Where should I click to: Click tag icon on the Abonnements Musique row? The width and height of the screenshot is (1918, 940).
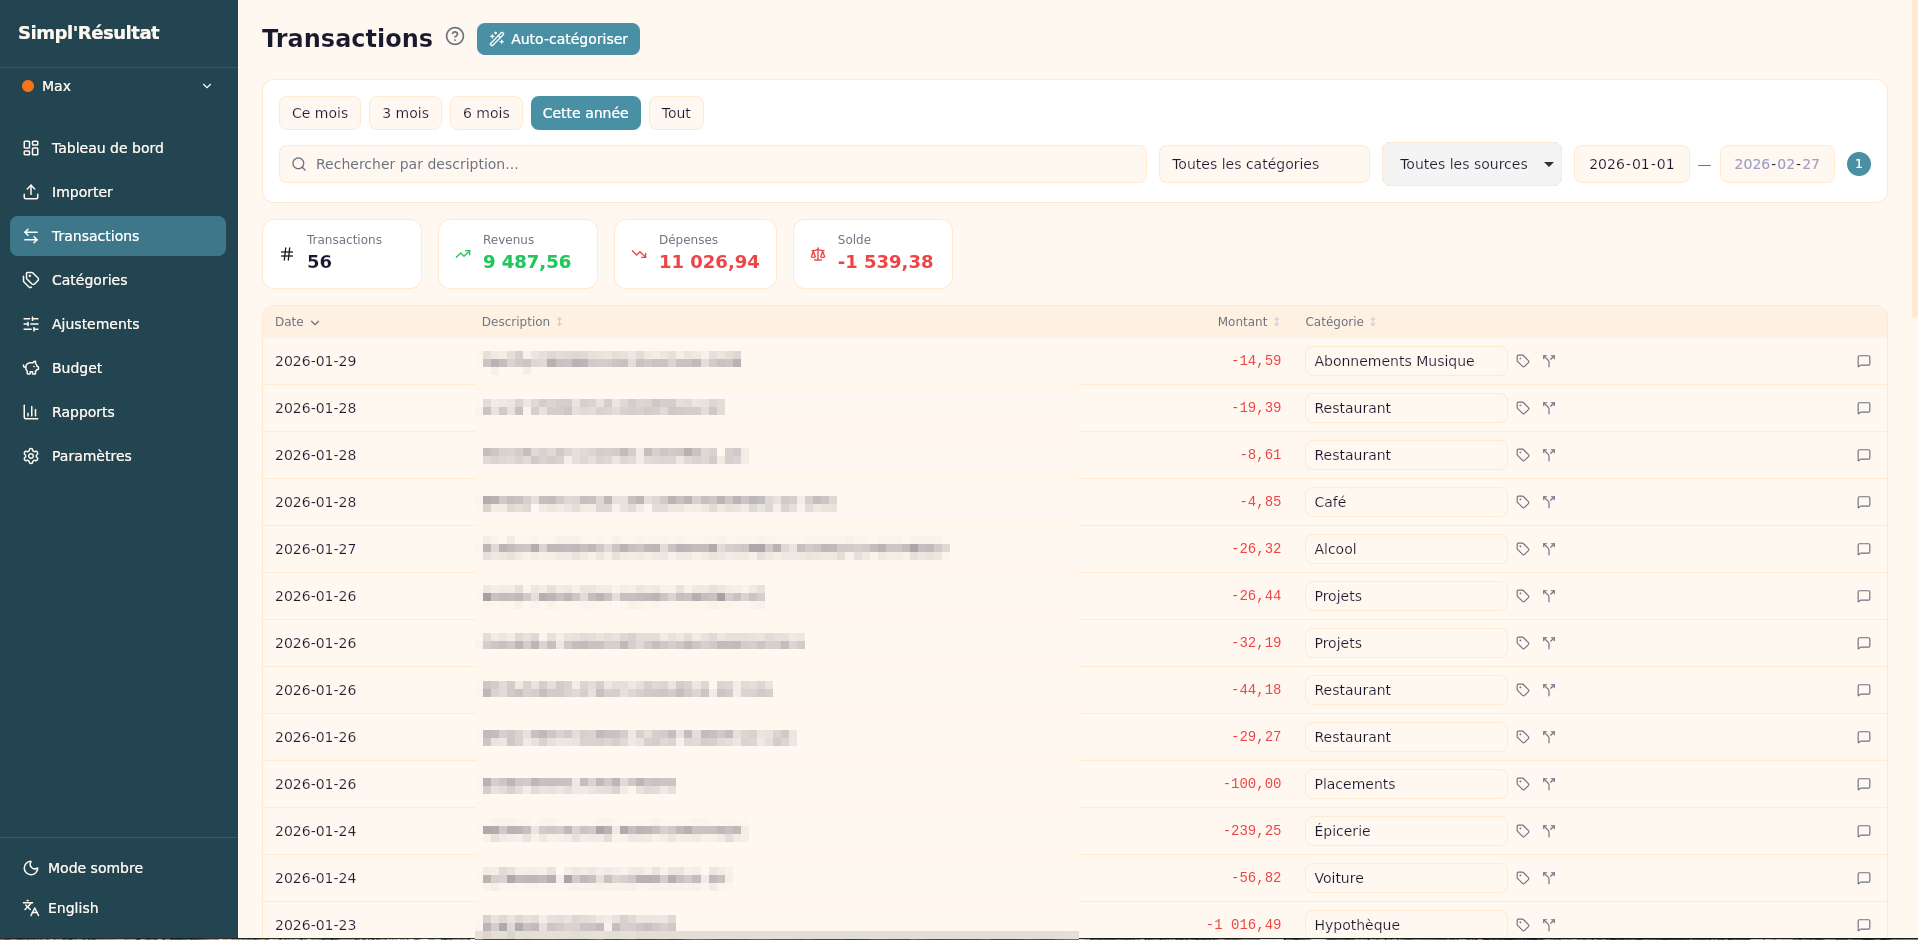coord(1522,361)
